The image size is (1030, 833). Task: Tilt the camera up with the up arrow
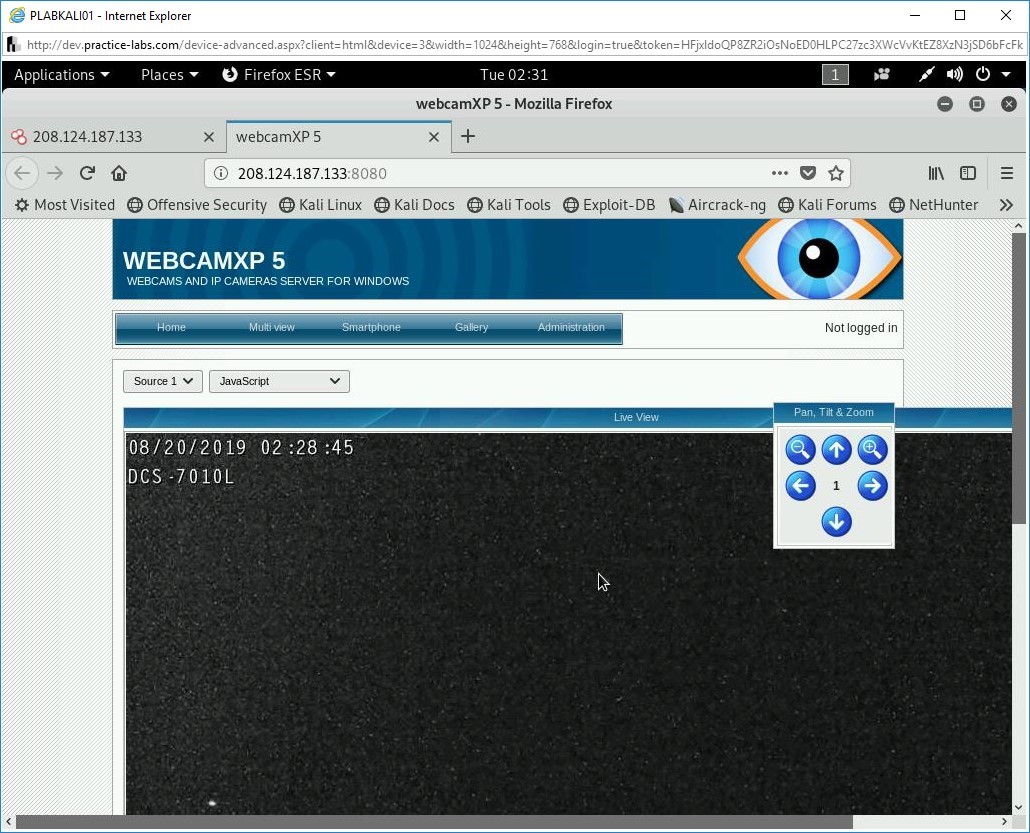[836, 450]
